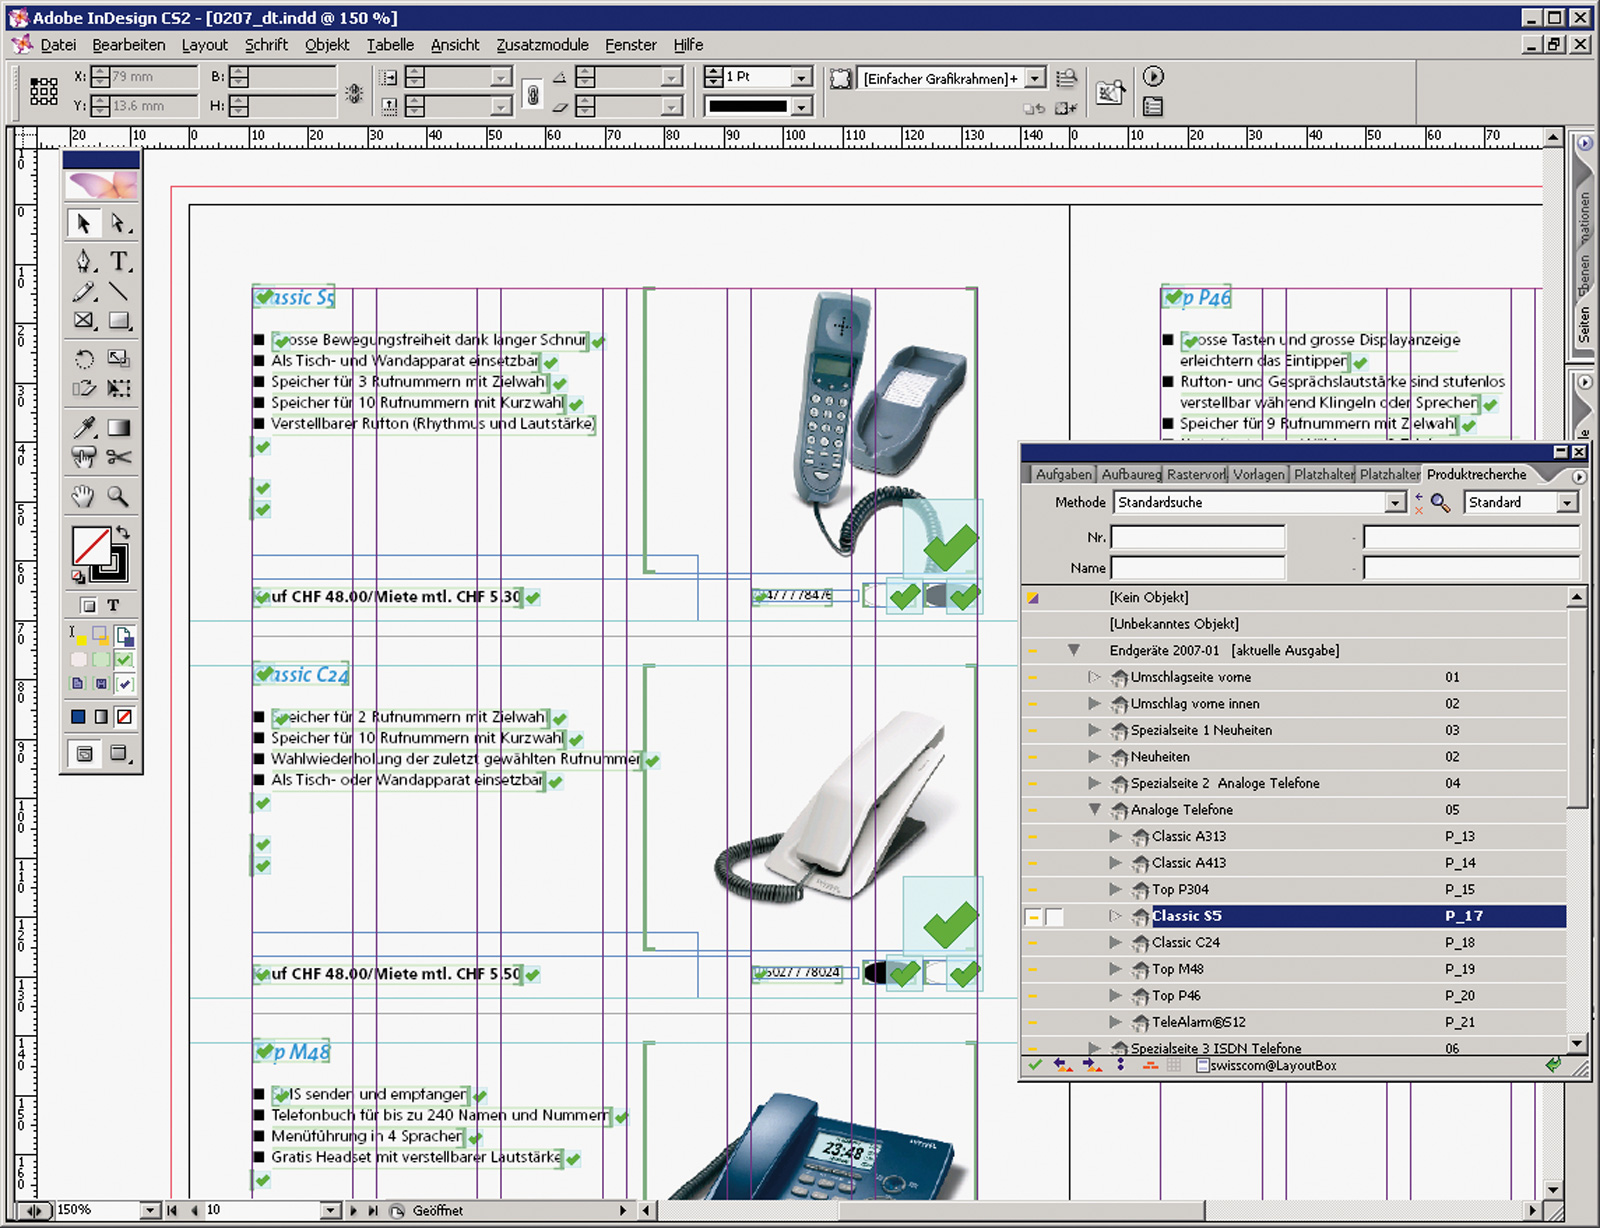Viewport: 1600px width, 1228px height.
Task: Toggle the green checkmark box in toolbox
Action: (x=124, y=660)
